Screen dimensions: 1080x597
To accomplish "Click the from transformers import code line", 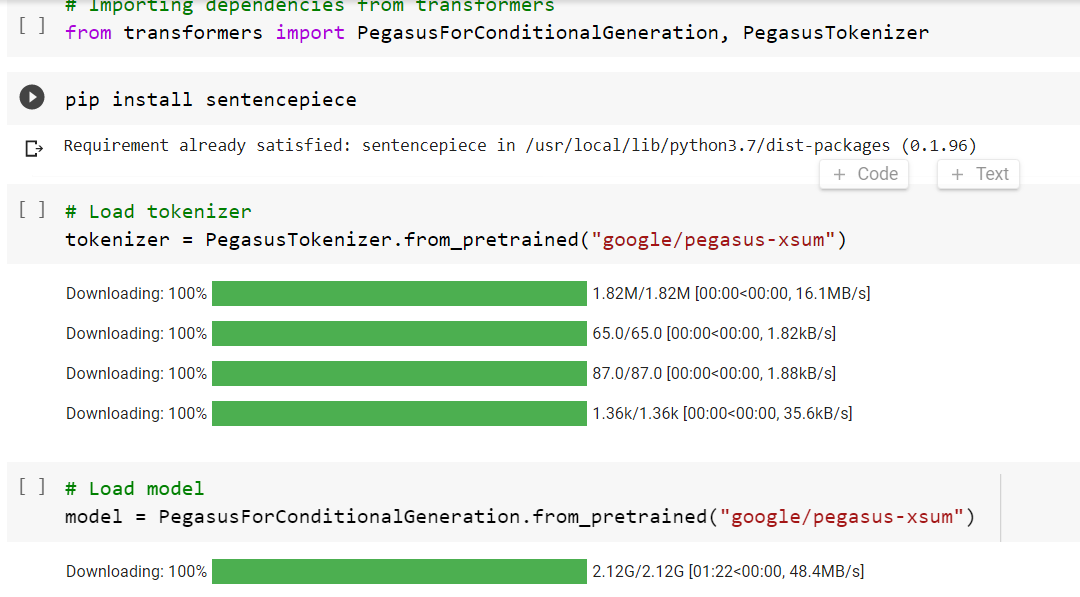I will 496,33.
